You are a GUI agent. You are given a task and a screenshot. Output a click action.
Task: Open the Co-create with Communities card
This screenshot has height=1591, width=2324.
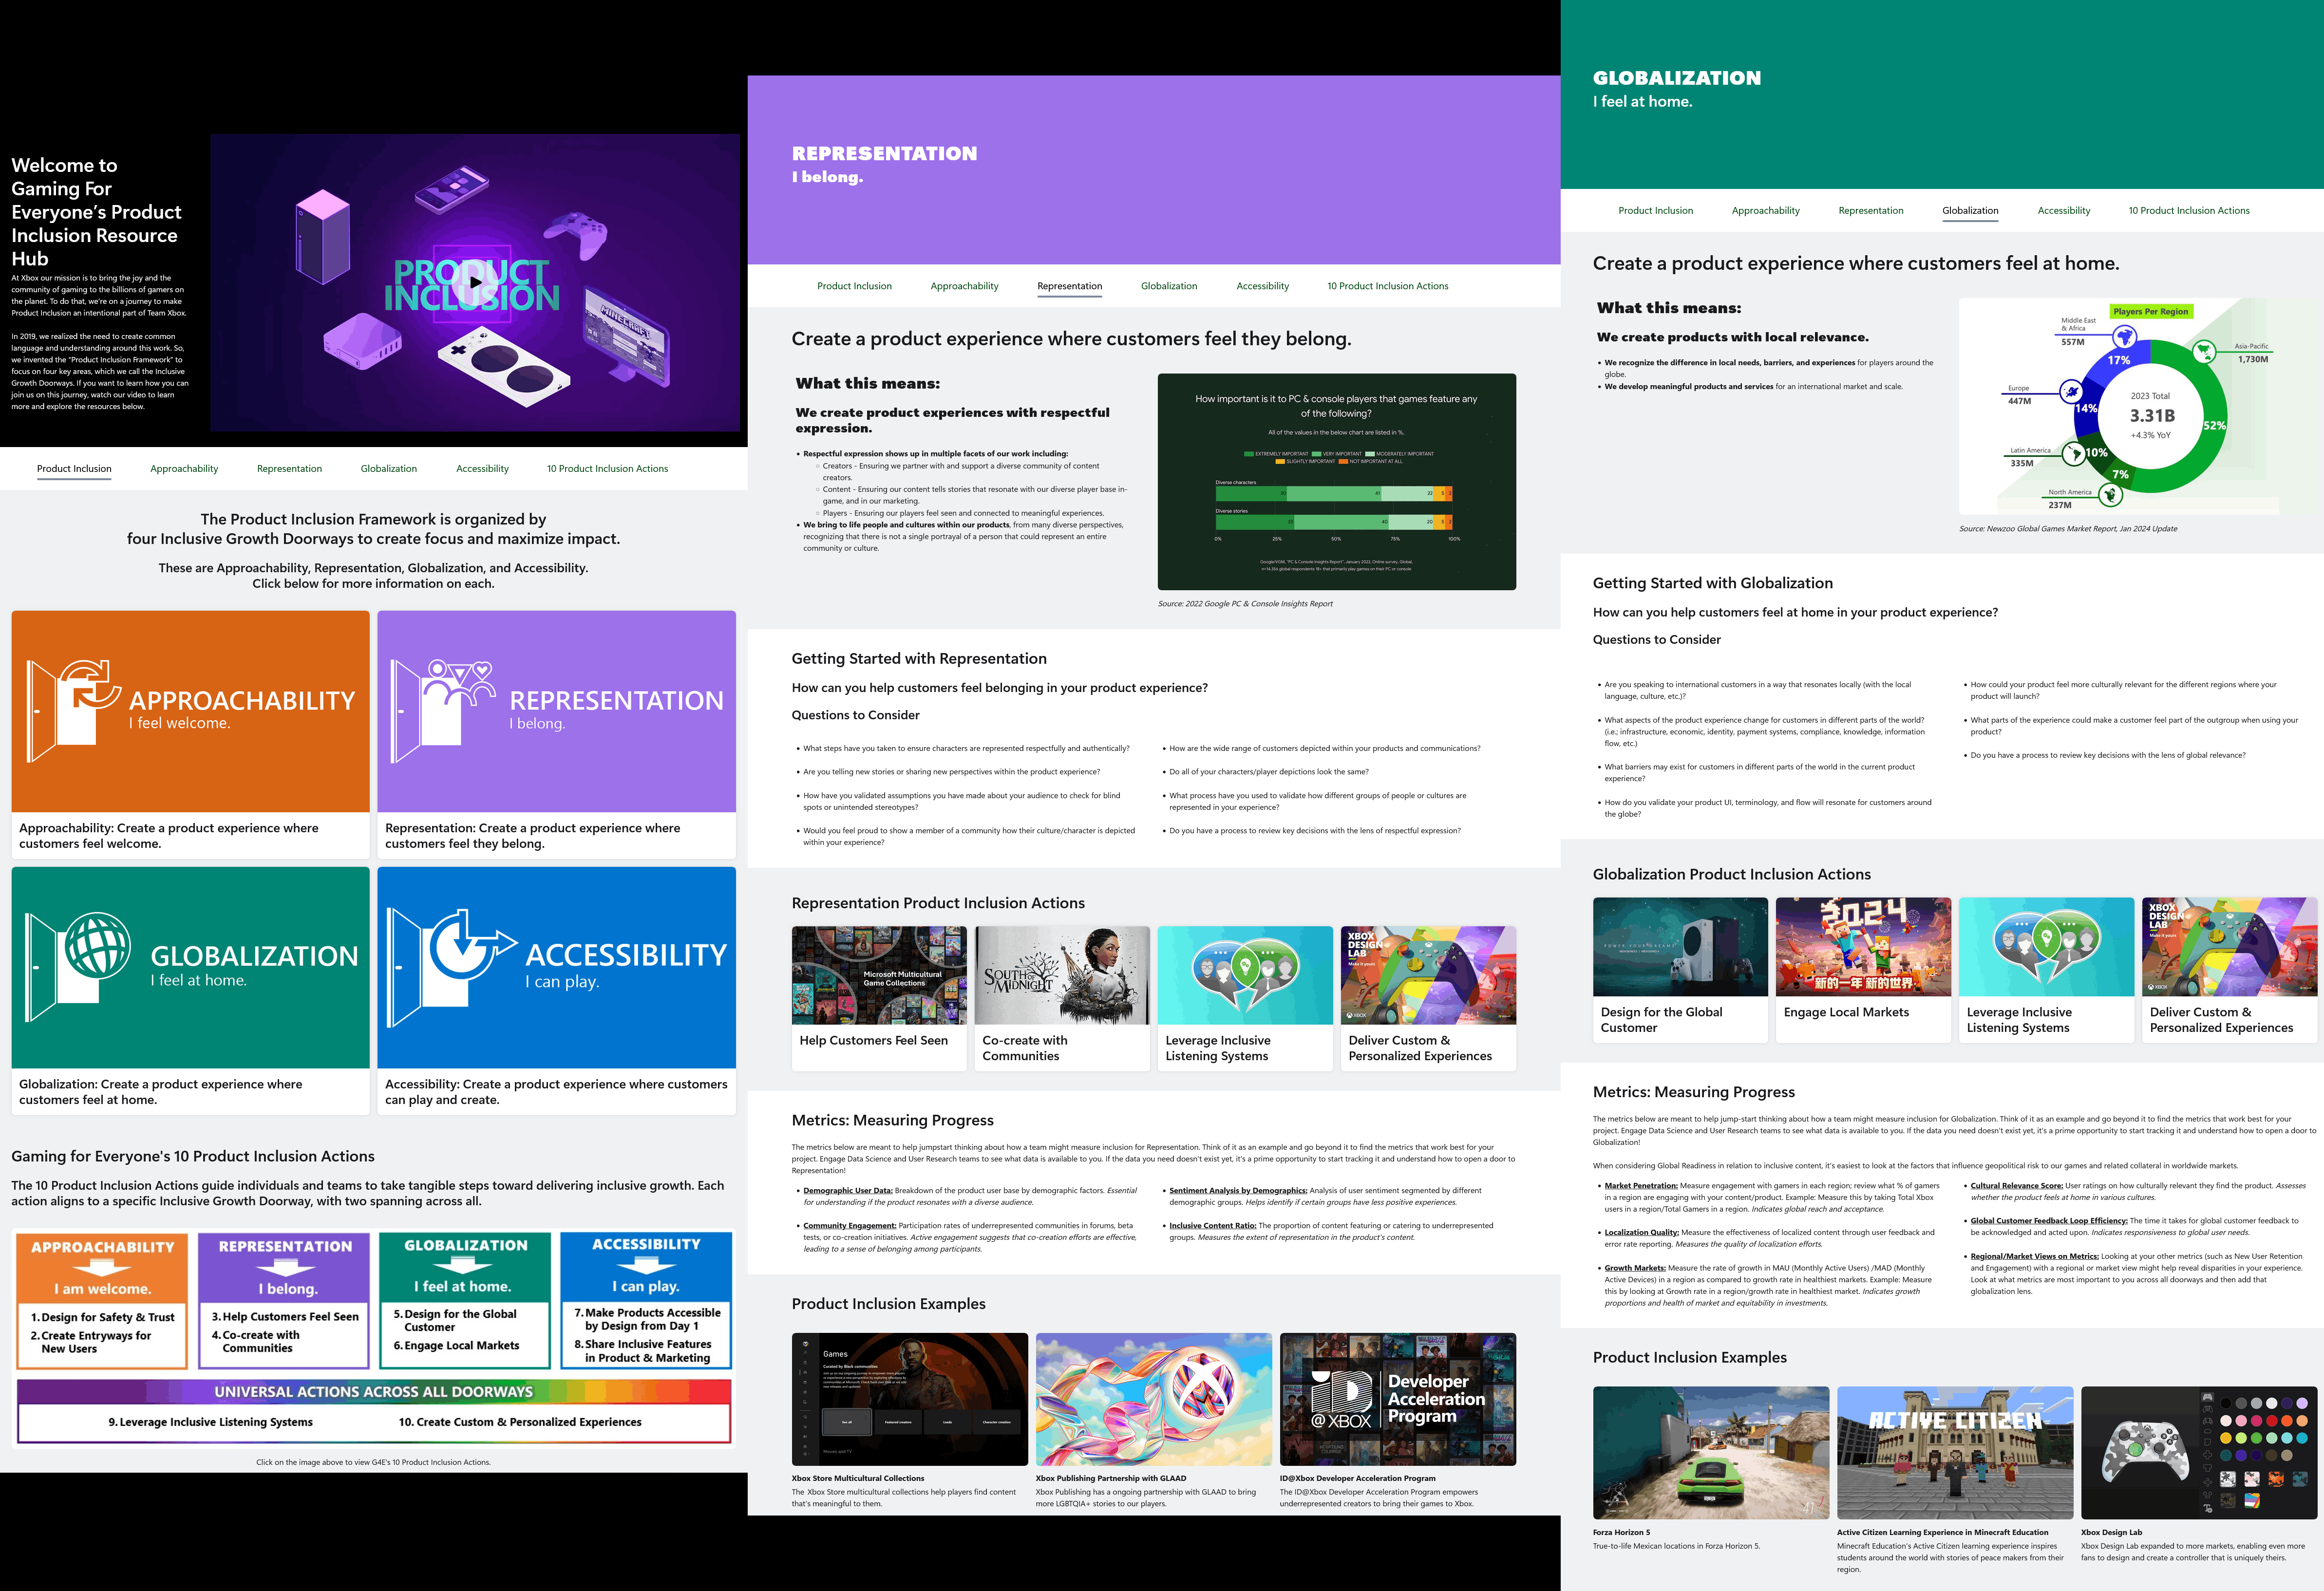point(1062,999)
